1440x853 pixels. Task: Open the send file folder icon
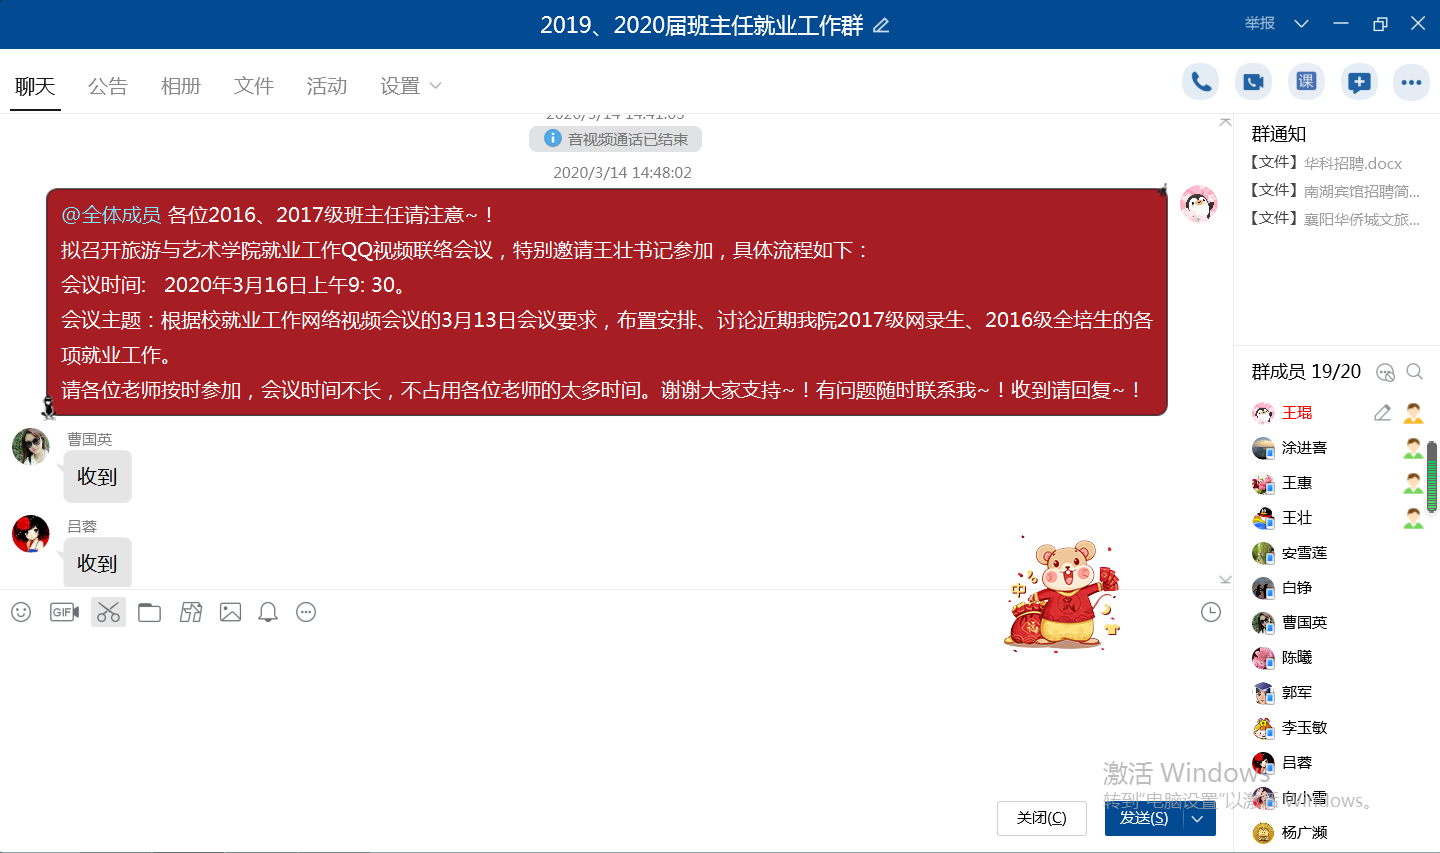tap(150, 612)
